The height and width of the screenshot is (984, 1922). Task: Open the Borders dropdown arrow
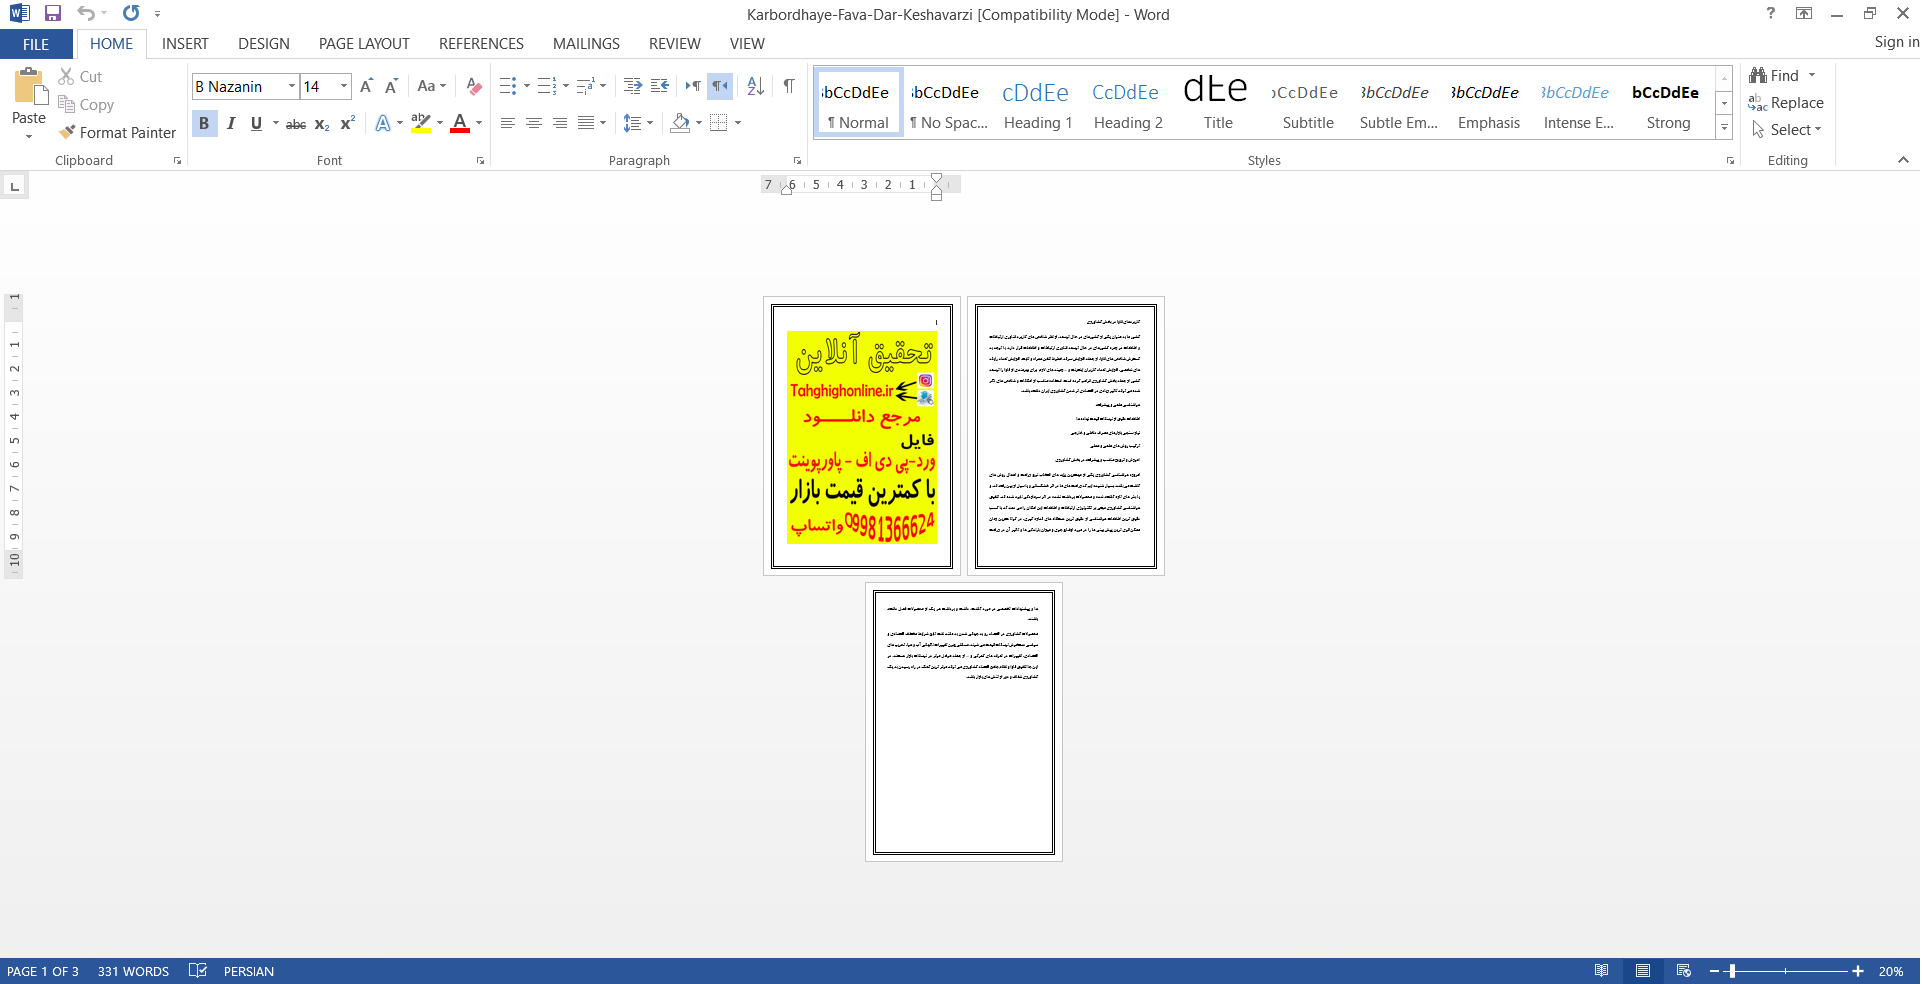tap(738, 123)
